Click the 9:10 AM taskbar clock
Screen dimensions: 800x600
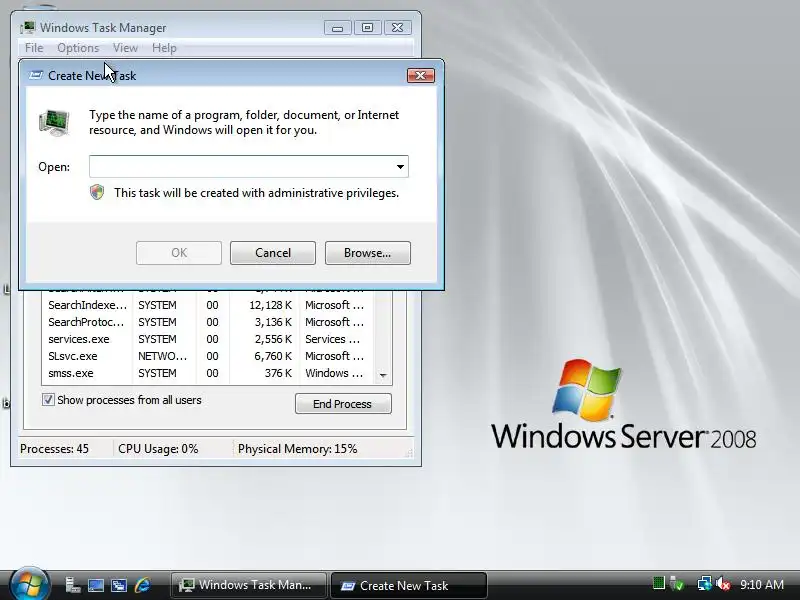pos(762,584)
